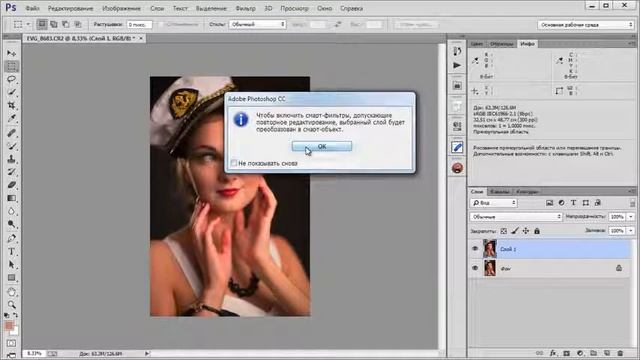Toggle lock position icon
The height and width of the screenshot is (360, 640).
pyautogui.click(x=526, y=231)
